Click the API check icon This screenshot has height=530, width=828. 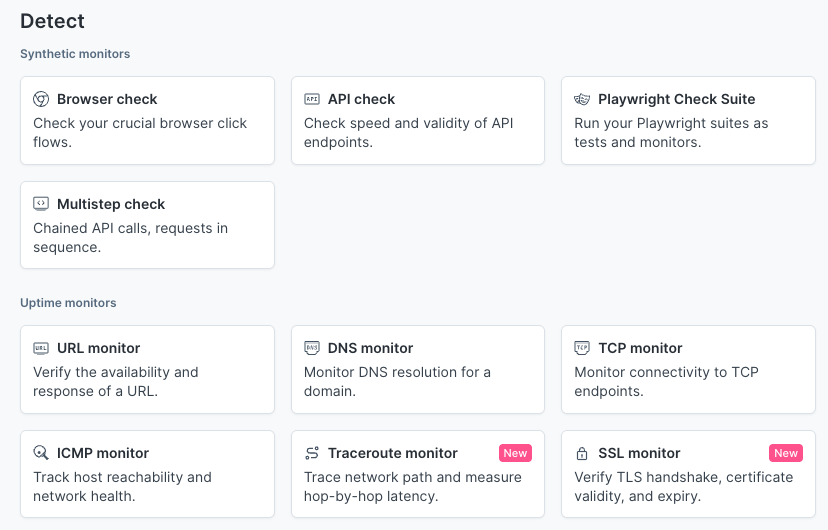pyautogui.click(x=312, y=99)
